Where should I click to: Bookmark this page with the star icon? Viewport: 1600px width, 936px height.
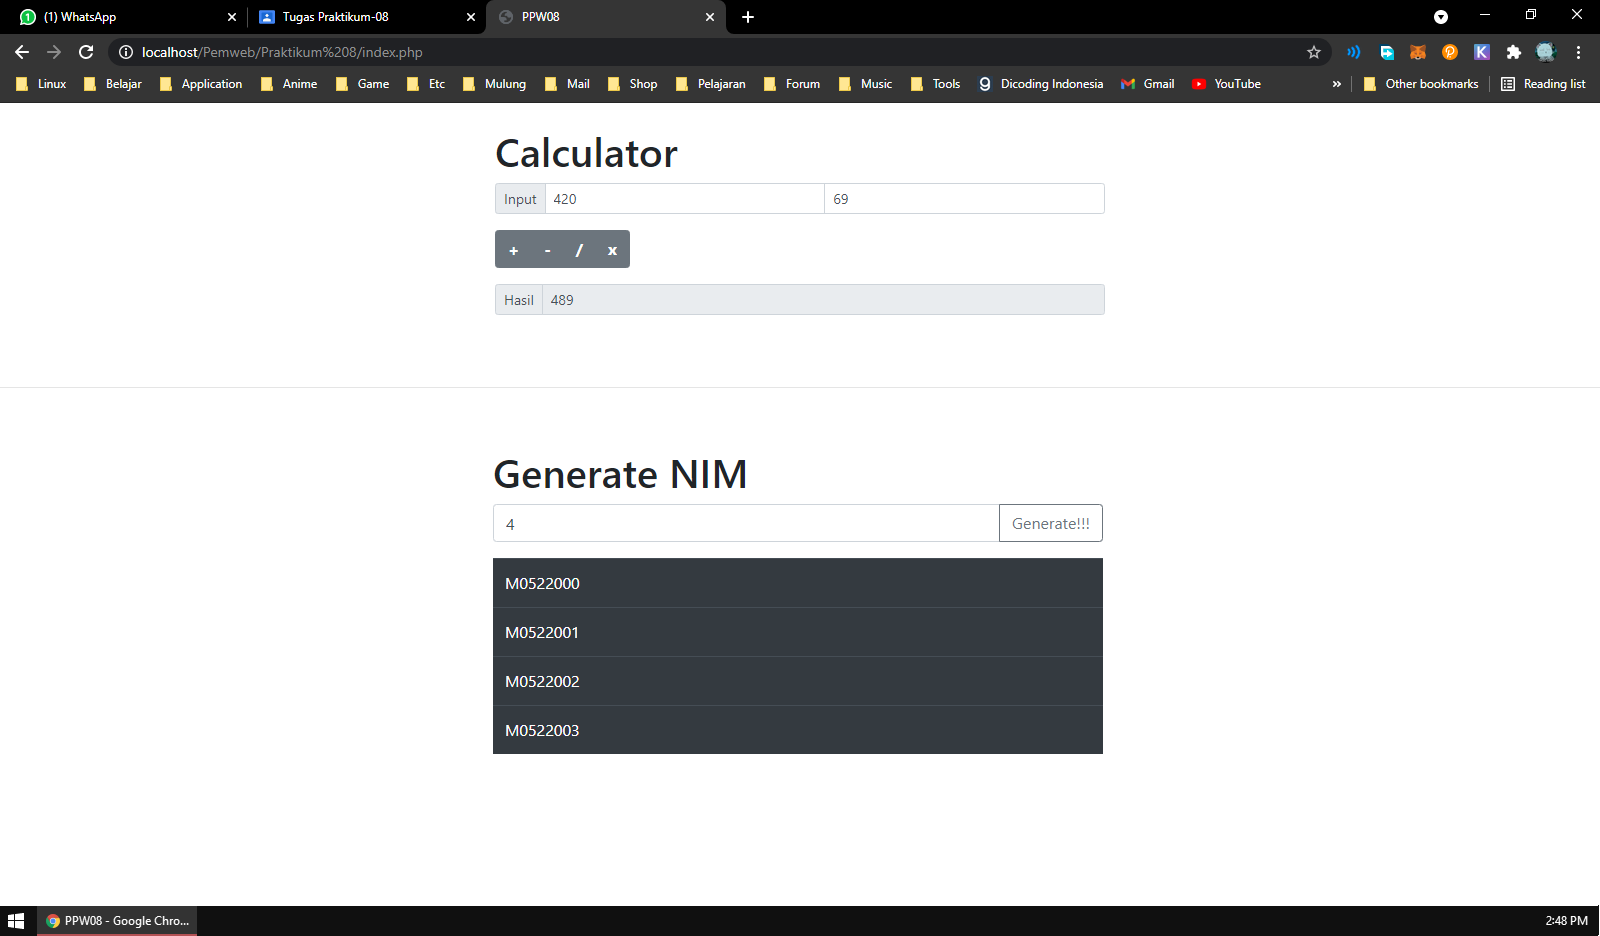click(1314, 52)
